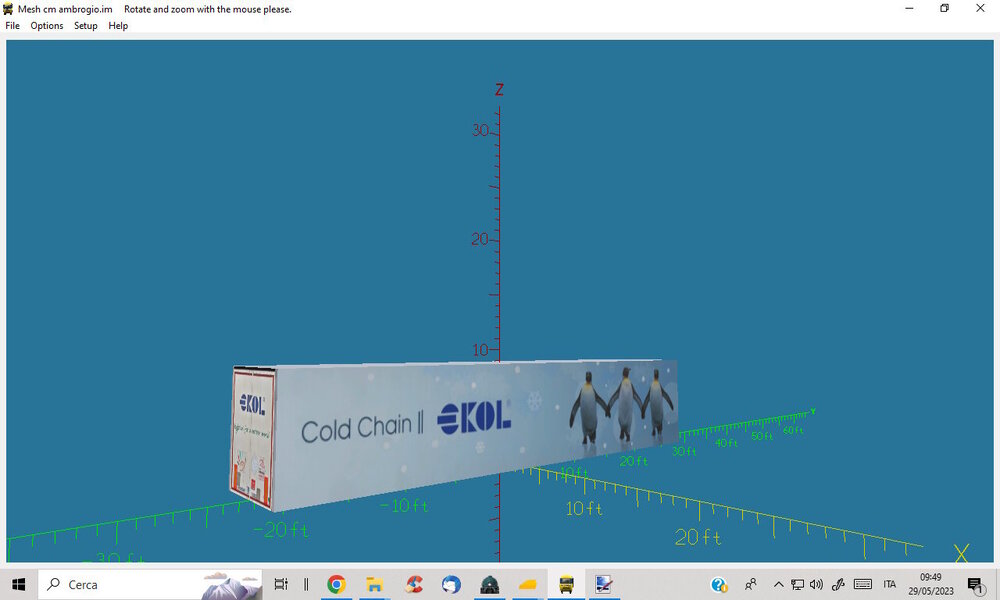Click the blue help question mark tray icon
Image resolution: width=1000 pixels, height=600 pixels.
tap(719, 584)
